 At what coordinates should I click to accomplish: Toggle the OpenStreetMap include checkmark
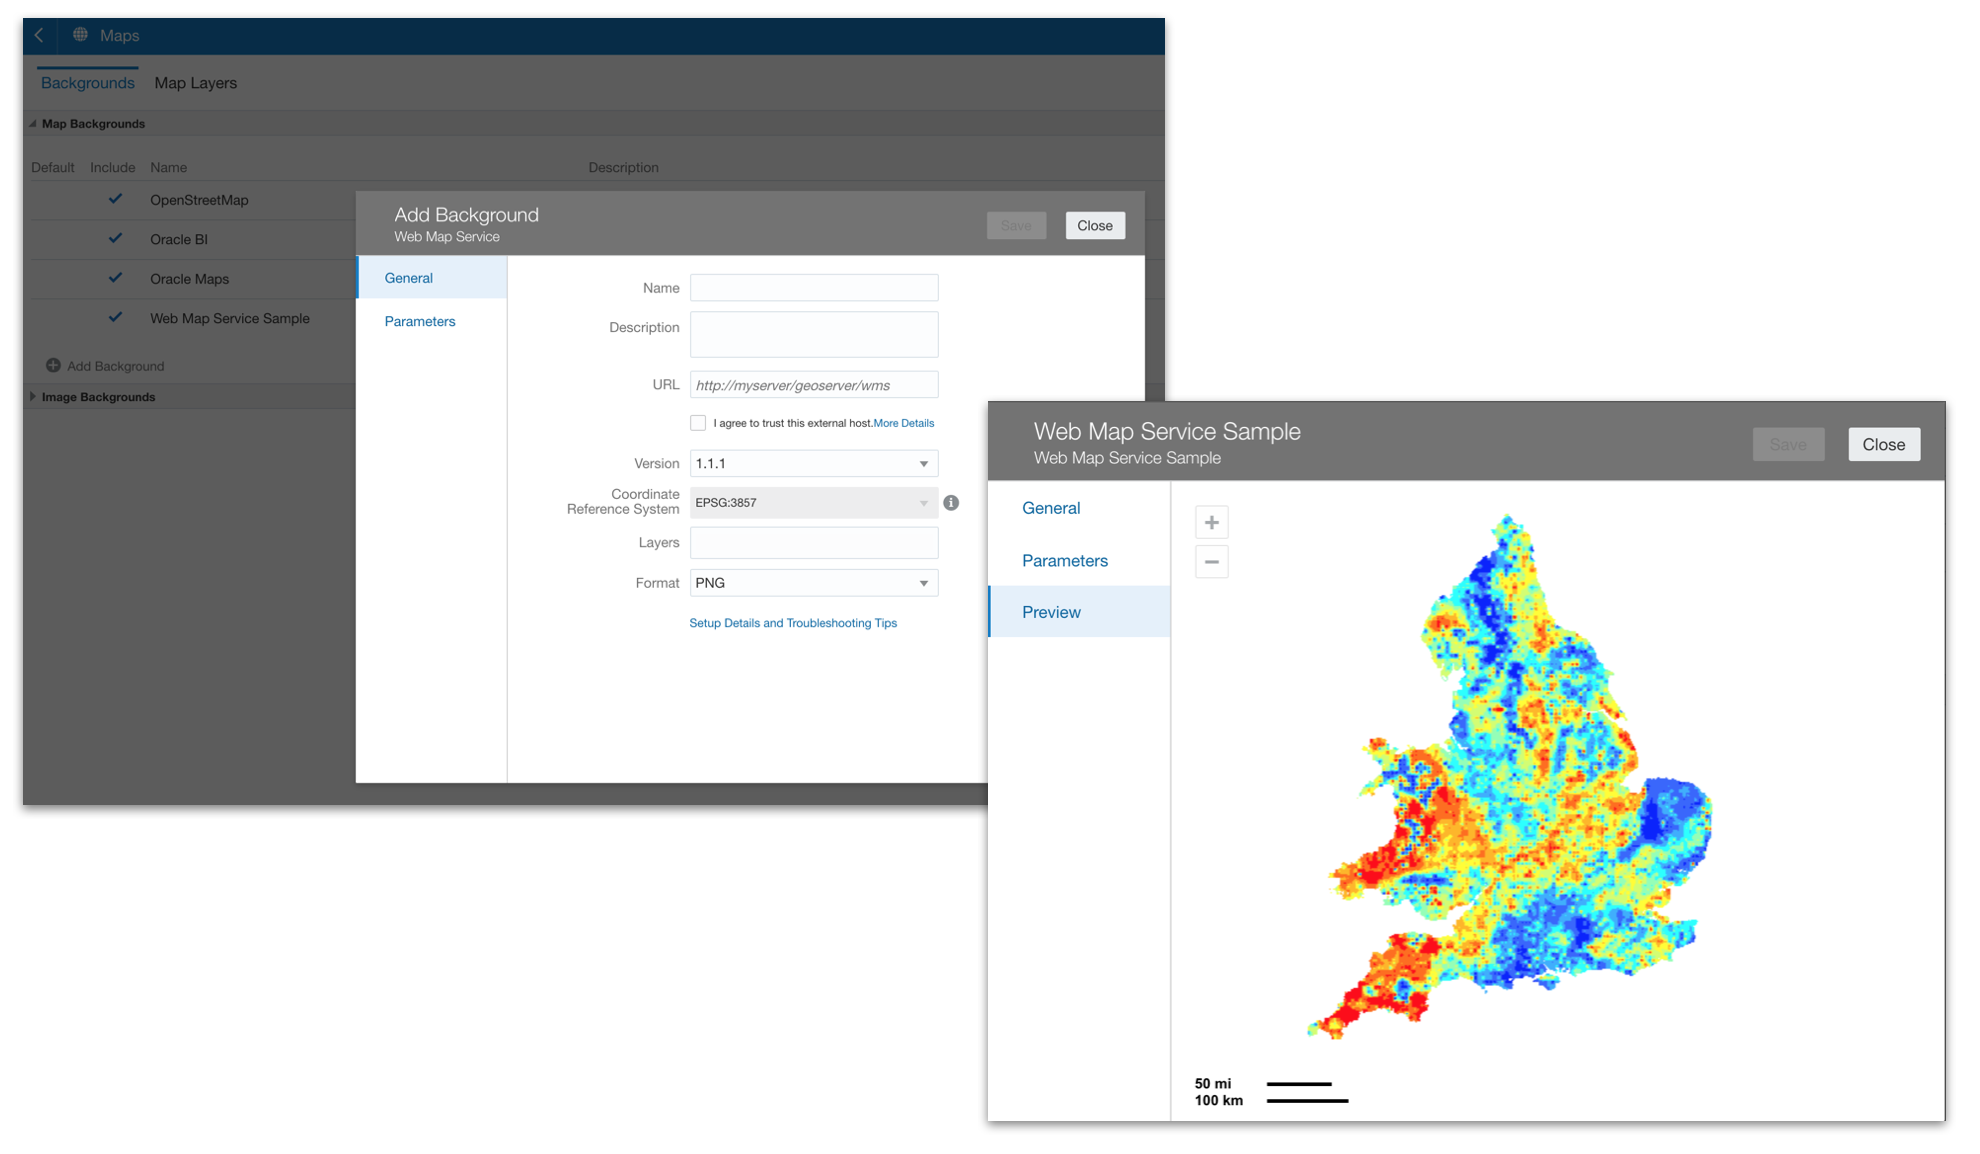click(x=115, y=199)
